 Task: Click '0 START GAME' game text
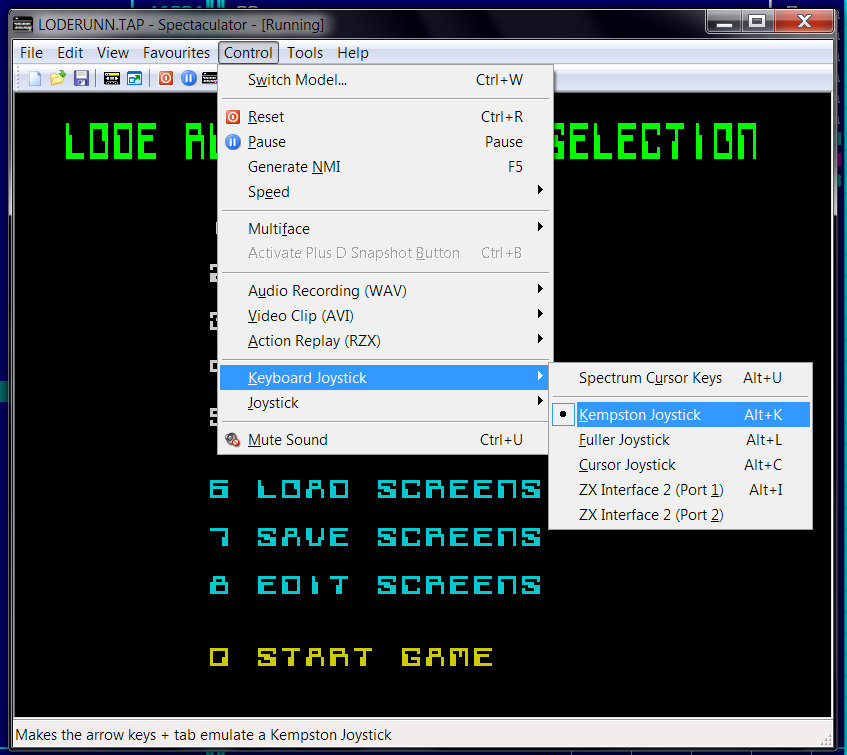[x=351, y=657]
